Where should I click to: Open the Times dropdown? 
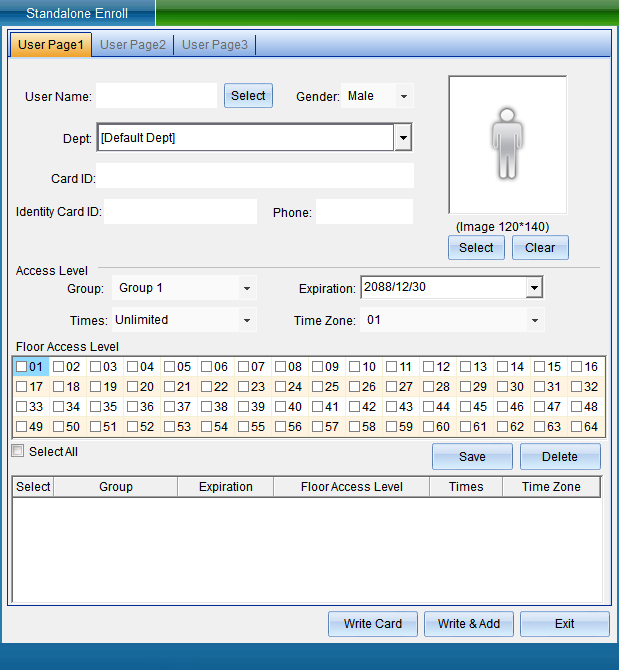(x=247, y=321)
